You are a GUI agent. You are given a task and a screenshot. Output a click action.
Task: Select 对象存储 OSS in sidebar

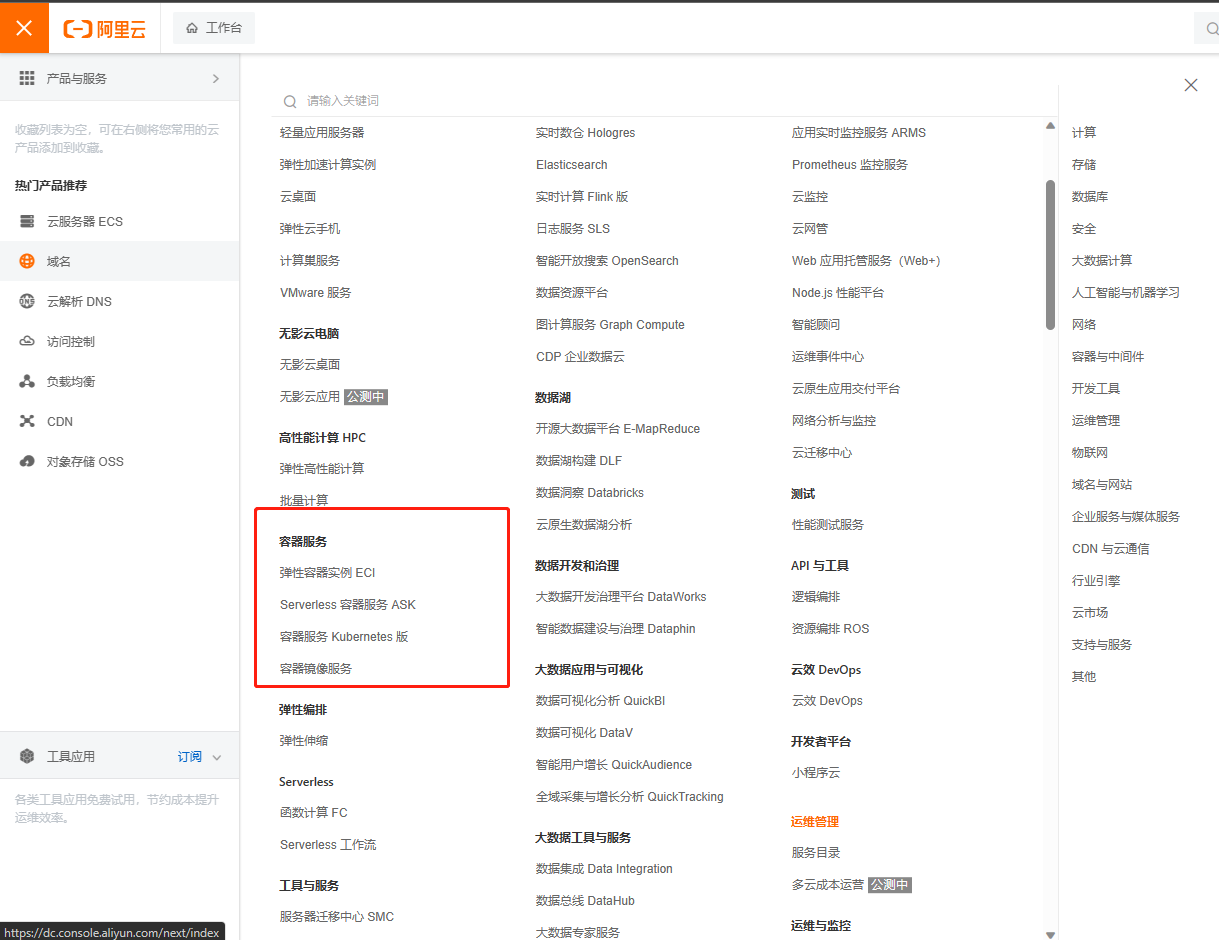pos(120,461)
